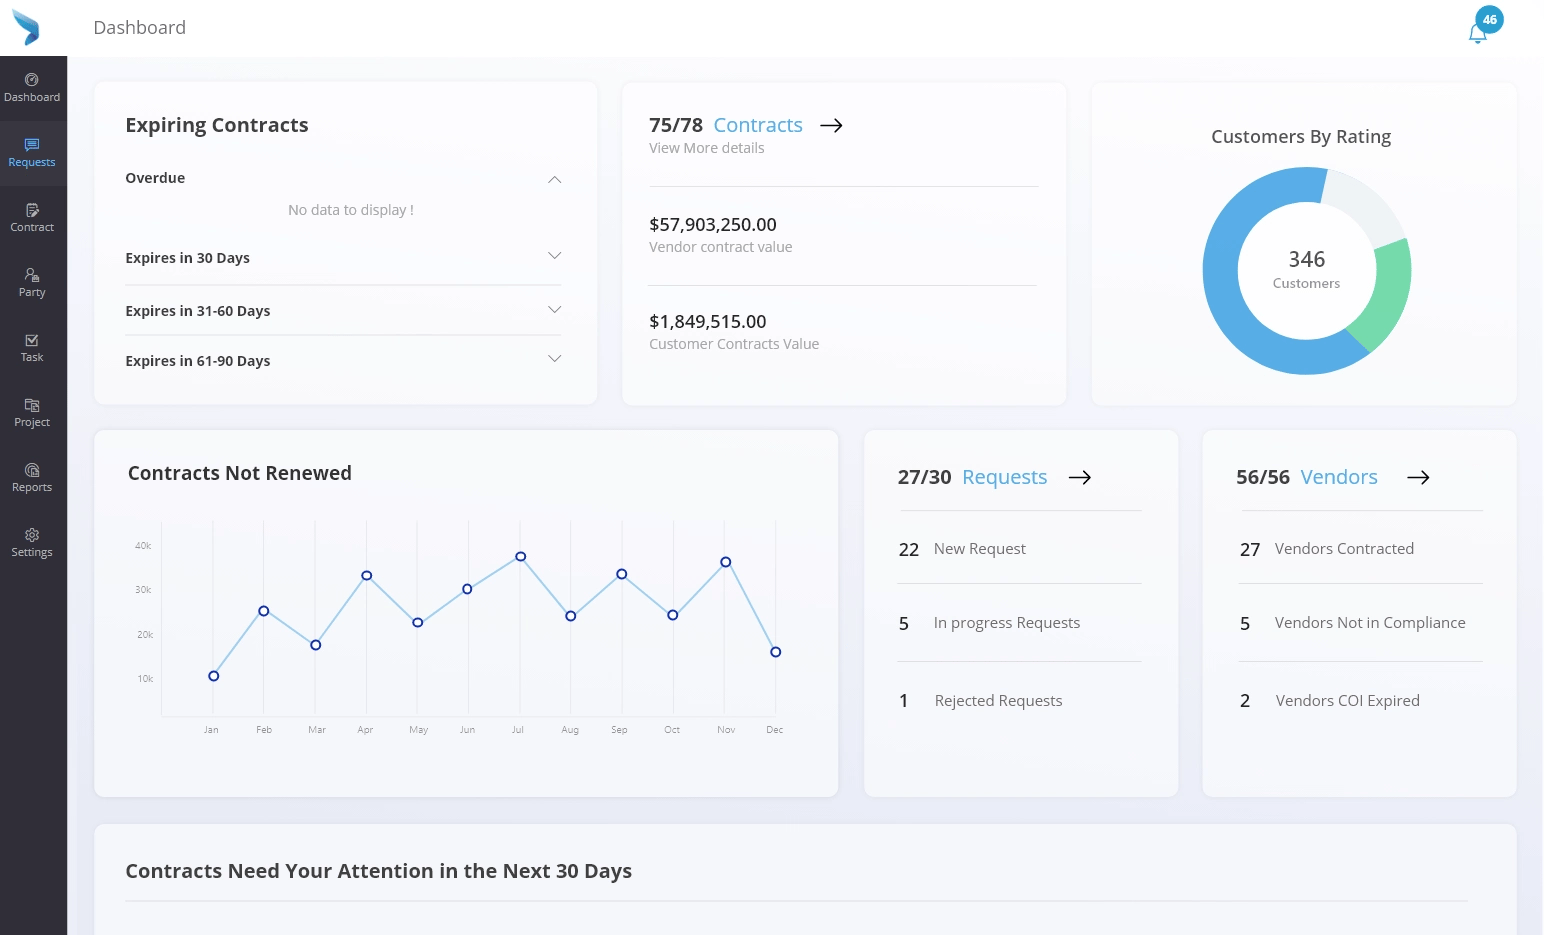1544x935 pixels.
Task: Click the Jul data point on chart
Action: coord(520,557)
